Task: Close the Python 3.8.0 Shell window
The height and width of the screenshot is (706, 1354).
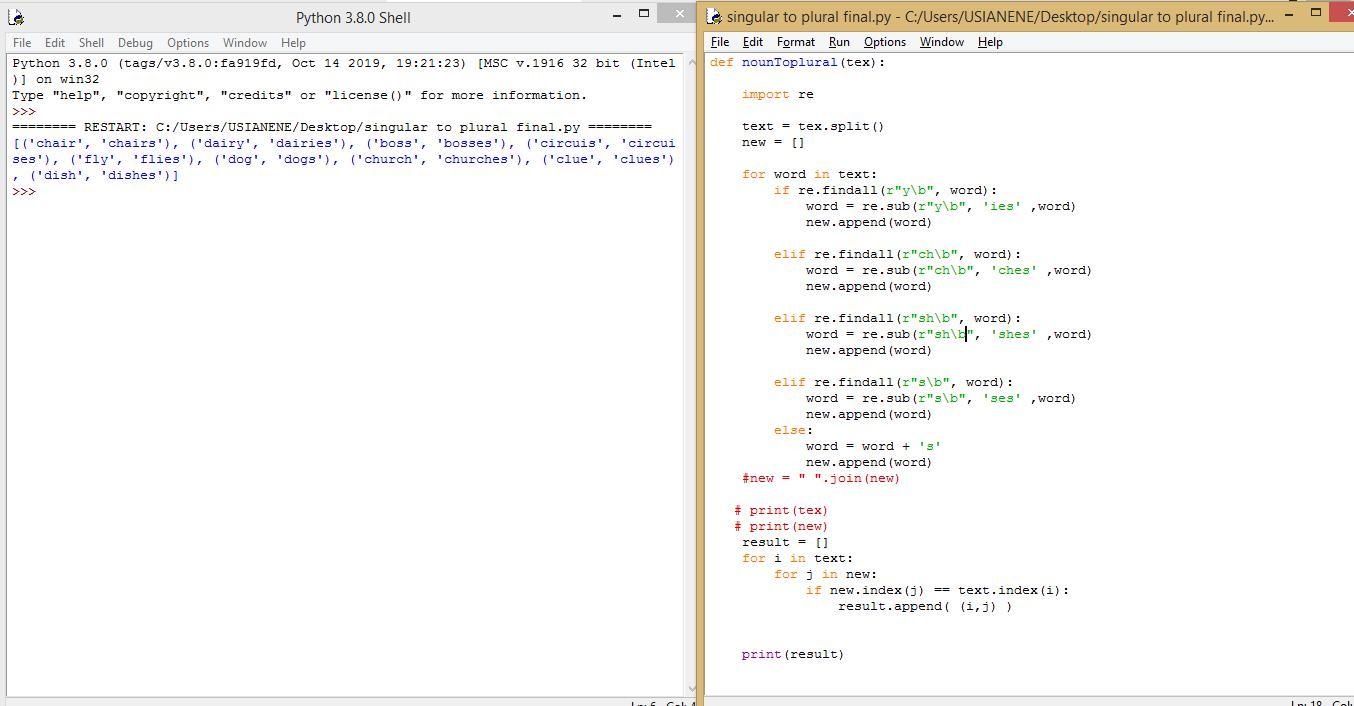Action: click(681, 14)
